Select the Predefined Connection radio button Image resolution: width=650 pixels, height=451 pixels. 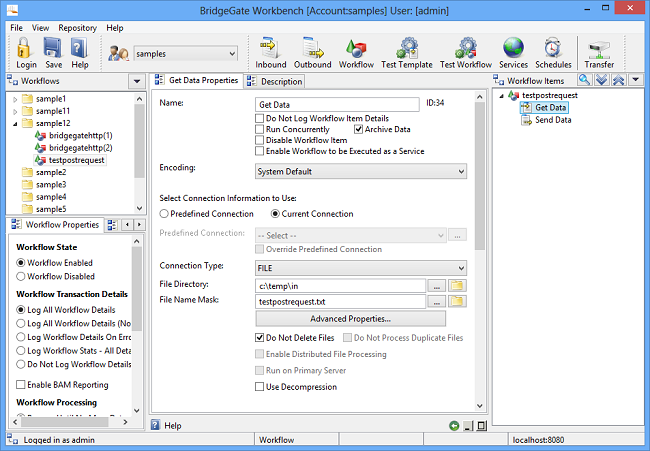pyautogui.click(x=165, y=214)
